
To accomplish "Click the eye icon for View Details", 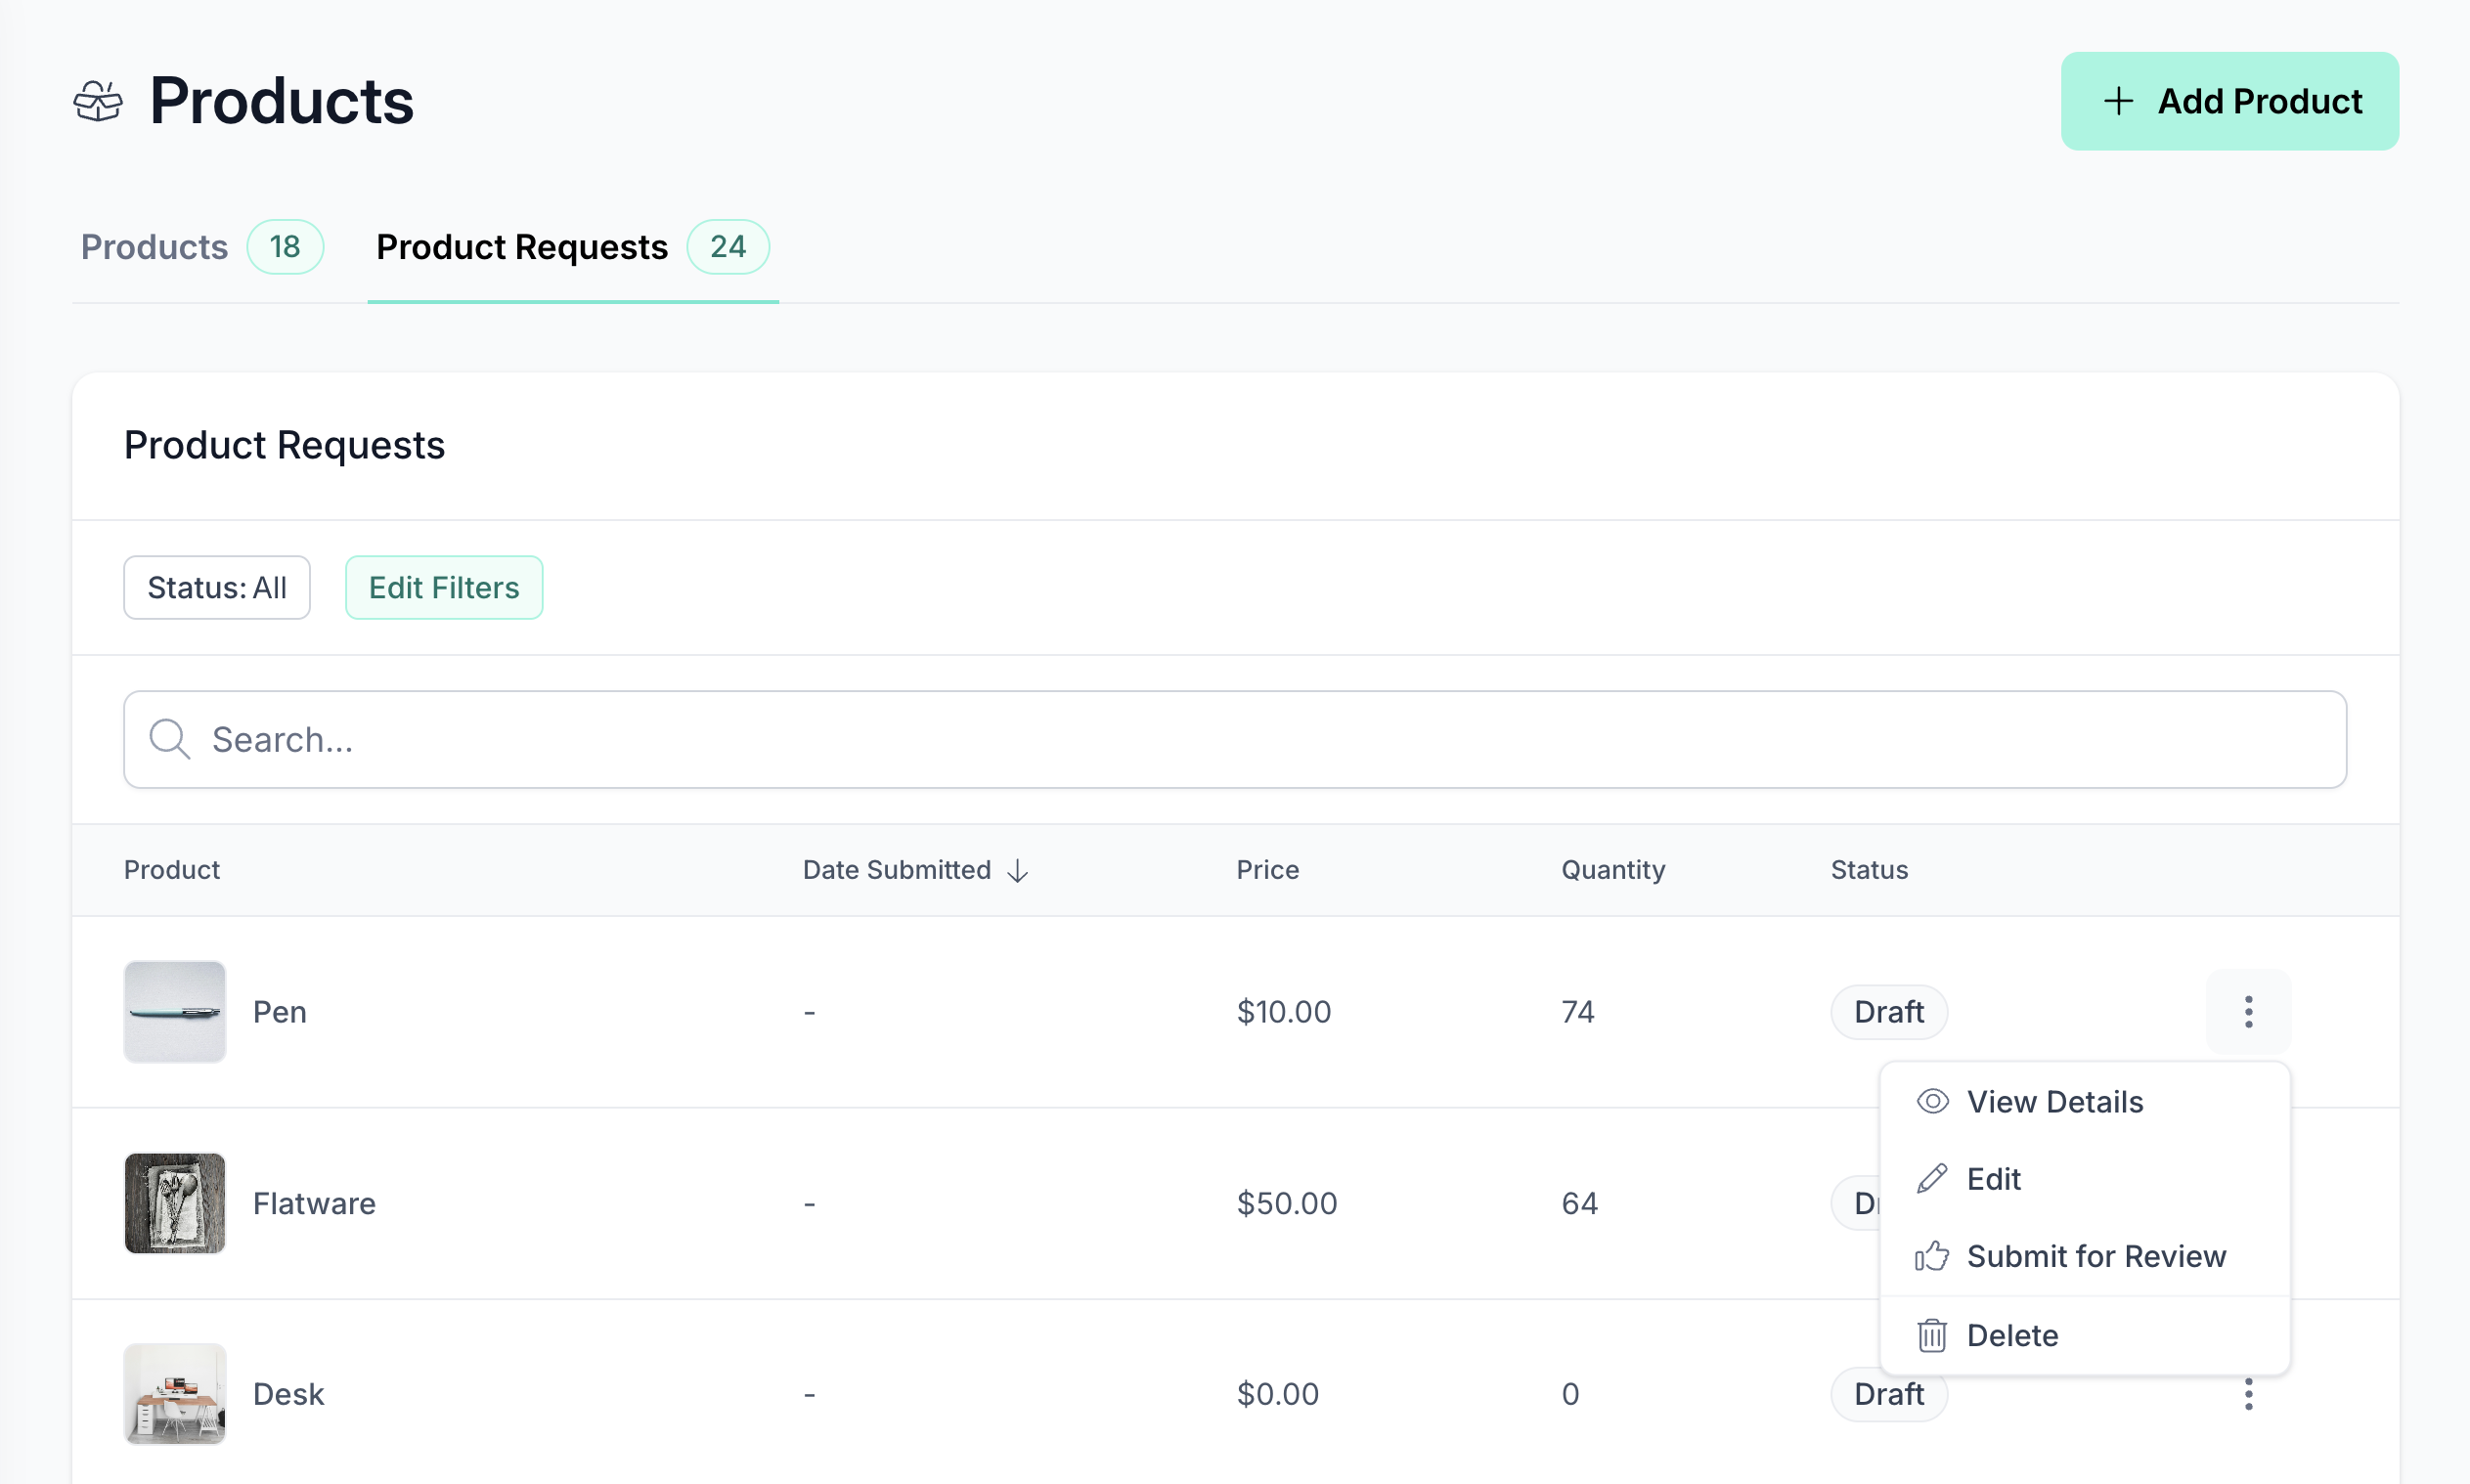I will click(x=1931, y=1102).
